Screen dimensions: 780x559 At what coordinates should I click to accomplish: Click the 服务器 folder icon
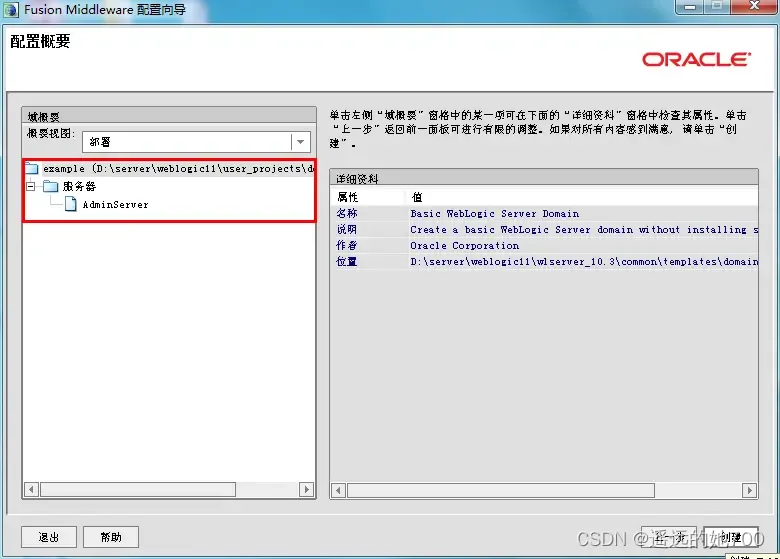(50, 186)
